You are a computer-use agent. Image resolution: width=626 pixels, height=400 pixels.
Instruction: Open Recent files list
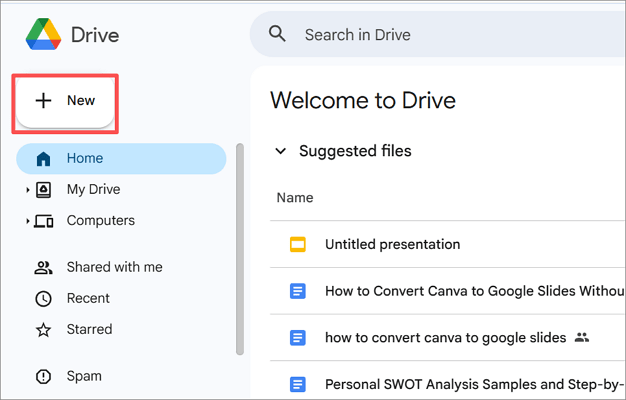click(x=88, y=298)
